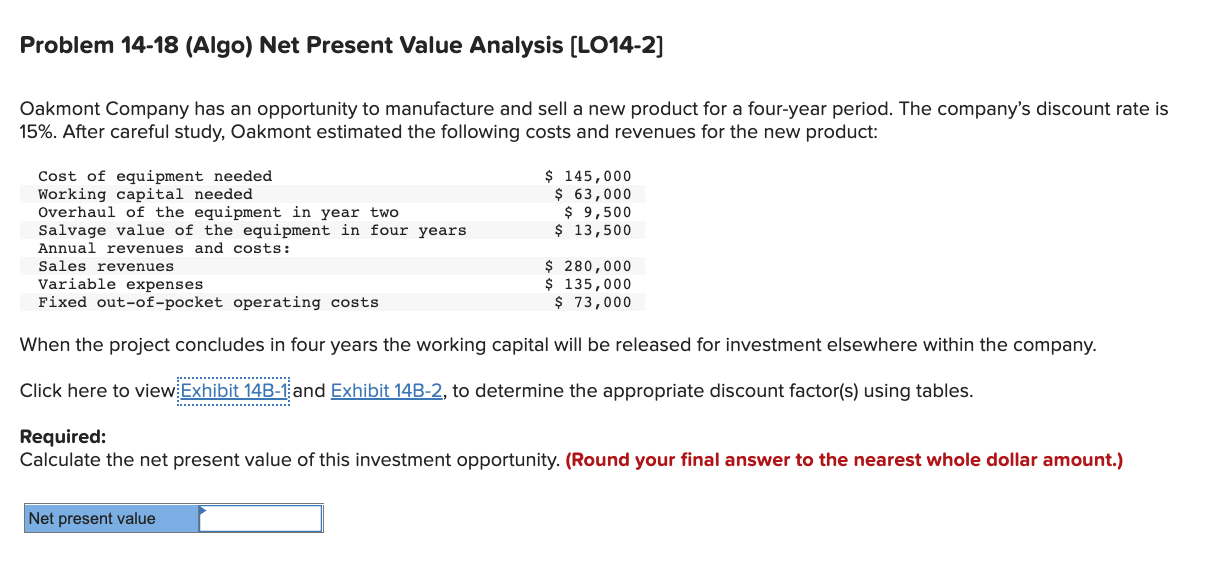Image resolution: width=1226 pixels, height=577 pixels.
Task: Click the Annual revenues and costs line
Action: (163, 248)
